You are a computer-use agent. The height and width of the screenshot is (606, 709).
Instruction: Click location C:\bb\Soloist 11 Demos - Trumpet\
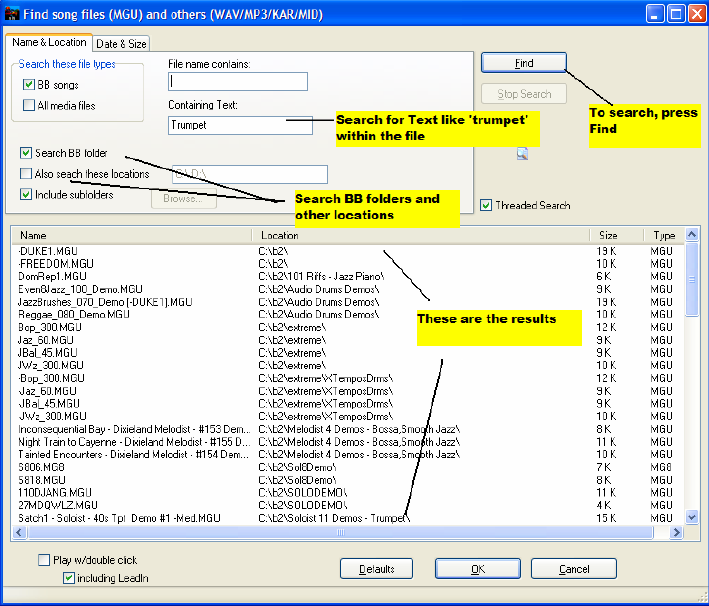tap(334, 518)
